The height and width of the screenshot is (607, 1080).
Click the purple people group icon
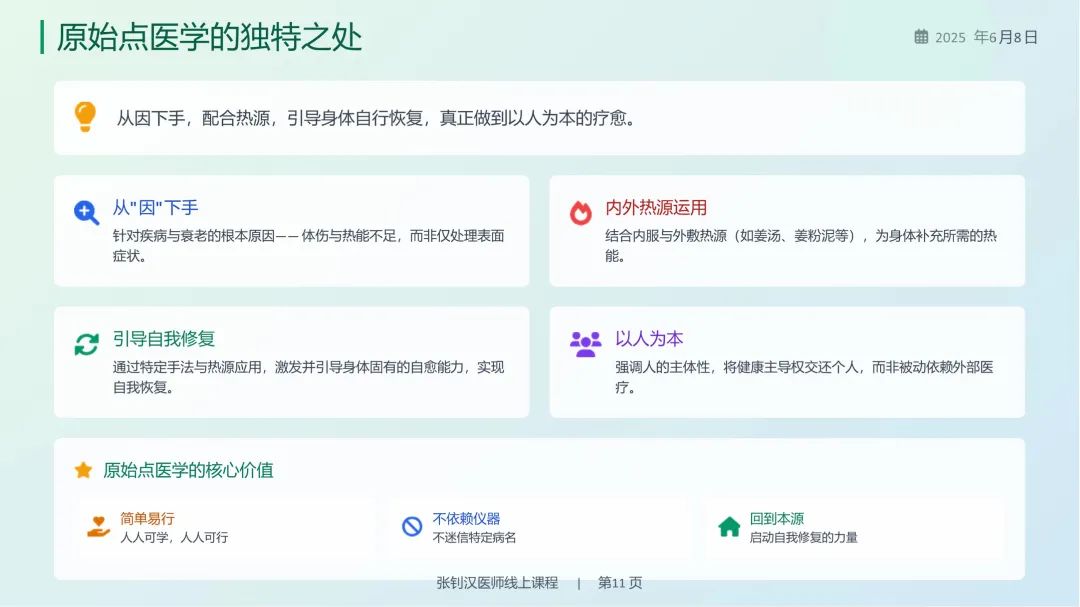tap(585, 344)
